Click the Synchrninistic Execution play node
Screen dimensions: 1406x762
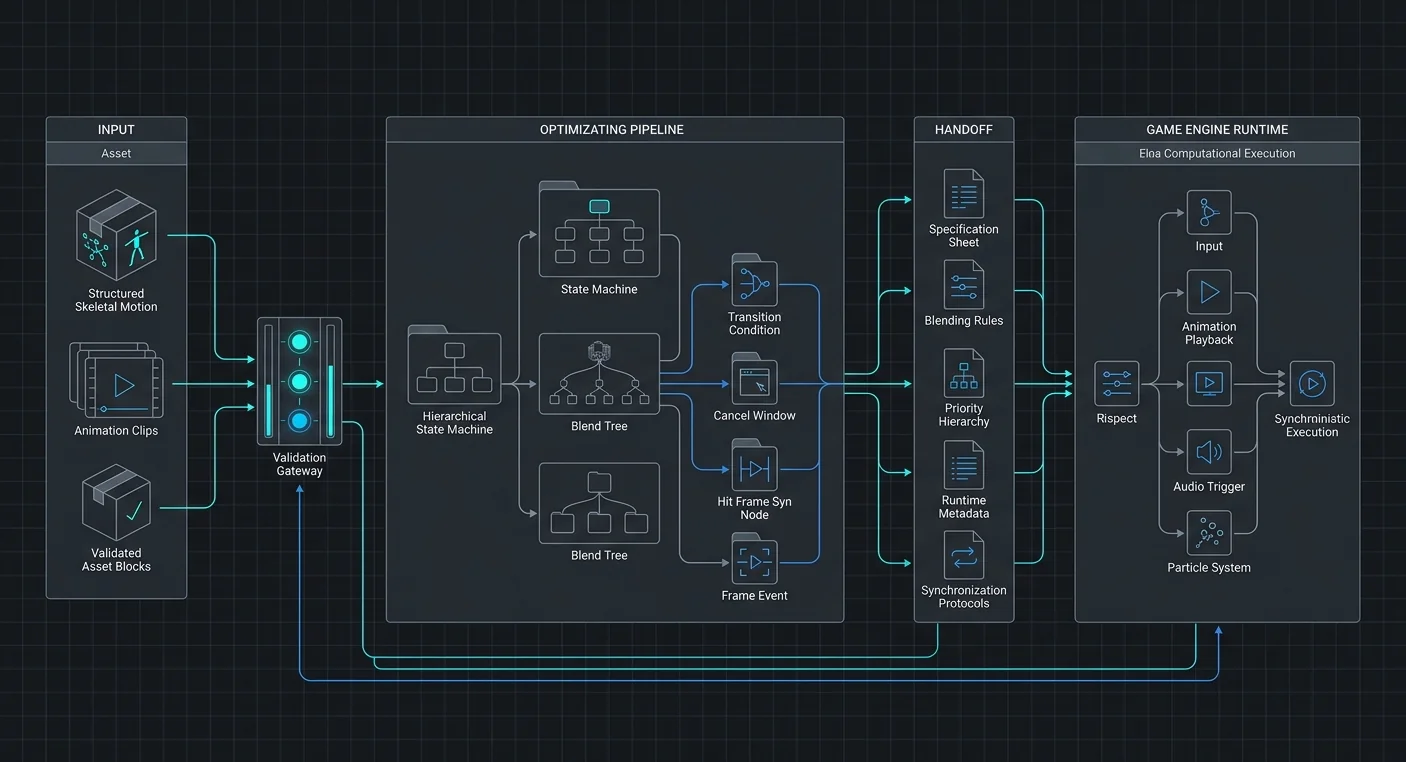tap(1312, 384)
